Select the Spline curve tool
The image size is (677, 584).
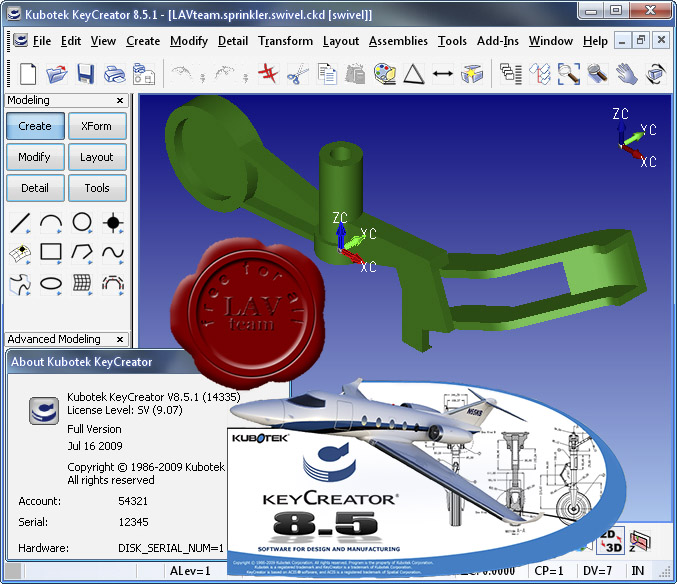tap(113, 253)
